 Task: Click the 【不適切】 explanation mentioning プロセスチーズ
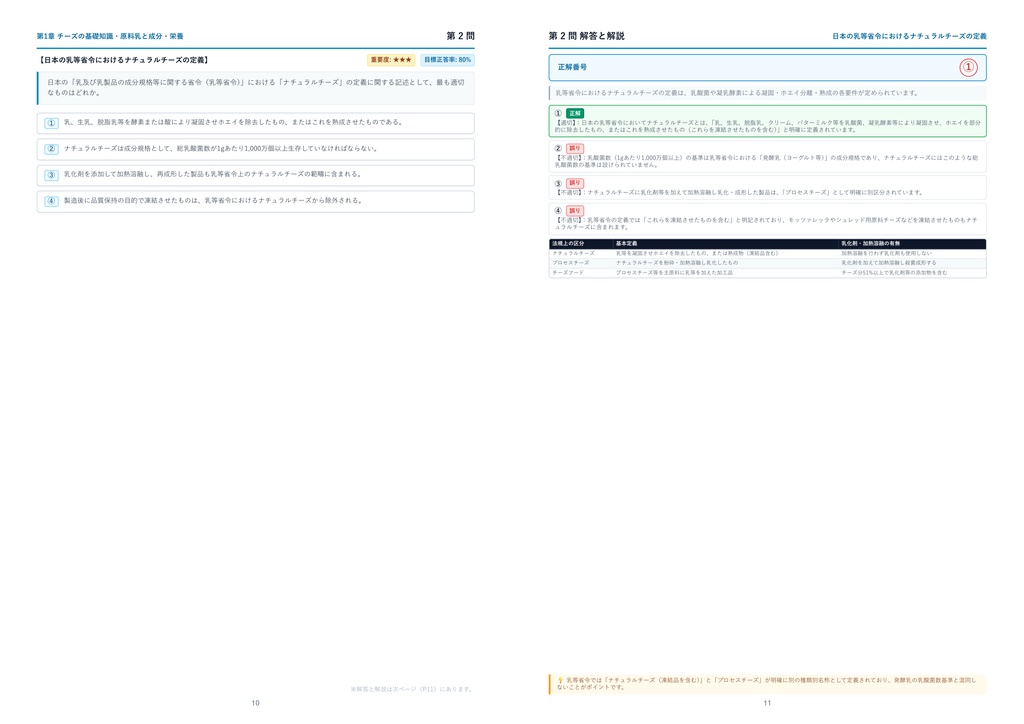click(x=739, y=193)
